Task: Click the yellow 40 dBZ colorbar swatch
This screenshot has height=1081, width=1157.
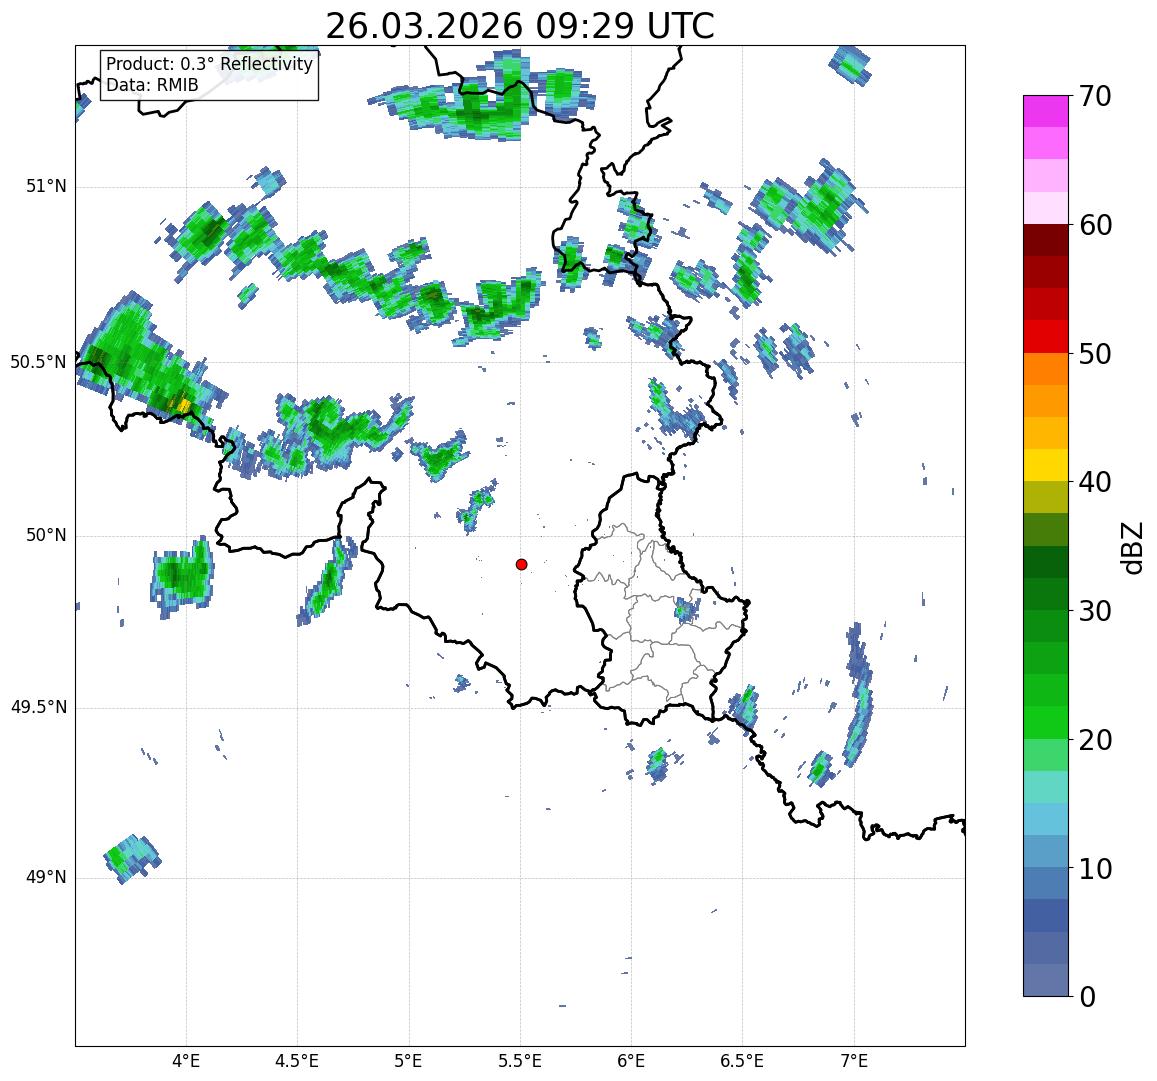Action: coord(1046,466)
